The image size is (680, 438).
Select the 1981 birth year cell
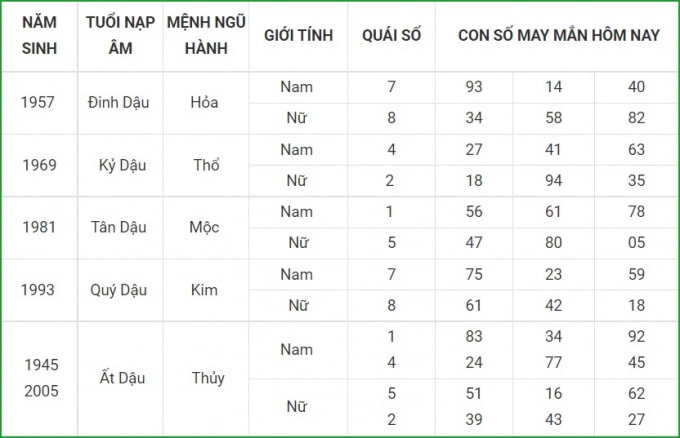click(x=39, y=228)
